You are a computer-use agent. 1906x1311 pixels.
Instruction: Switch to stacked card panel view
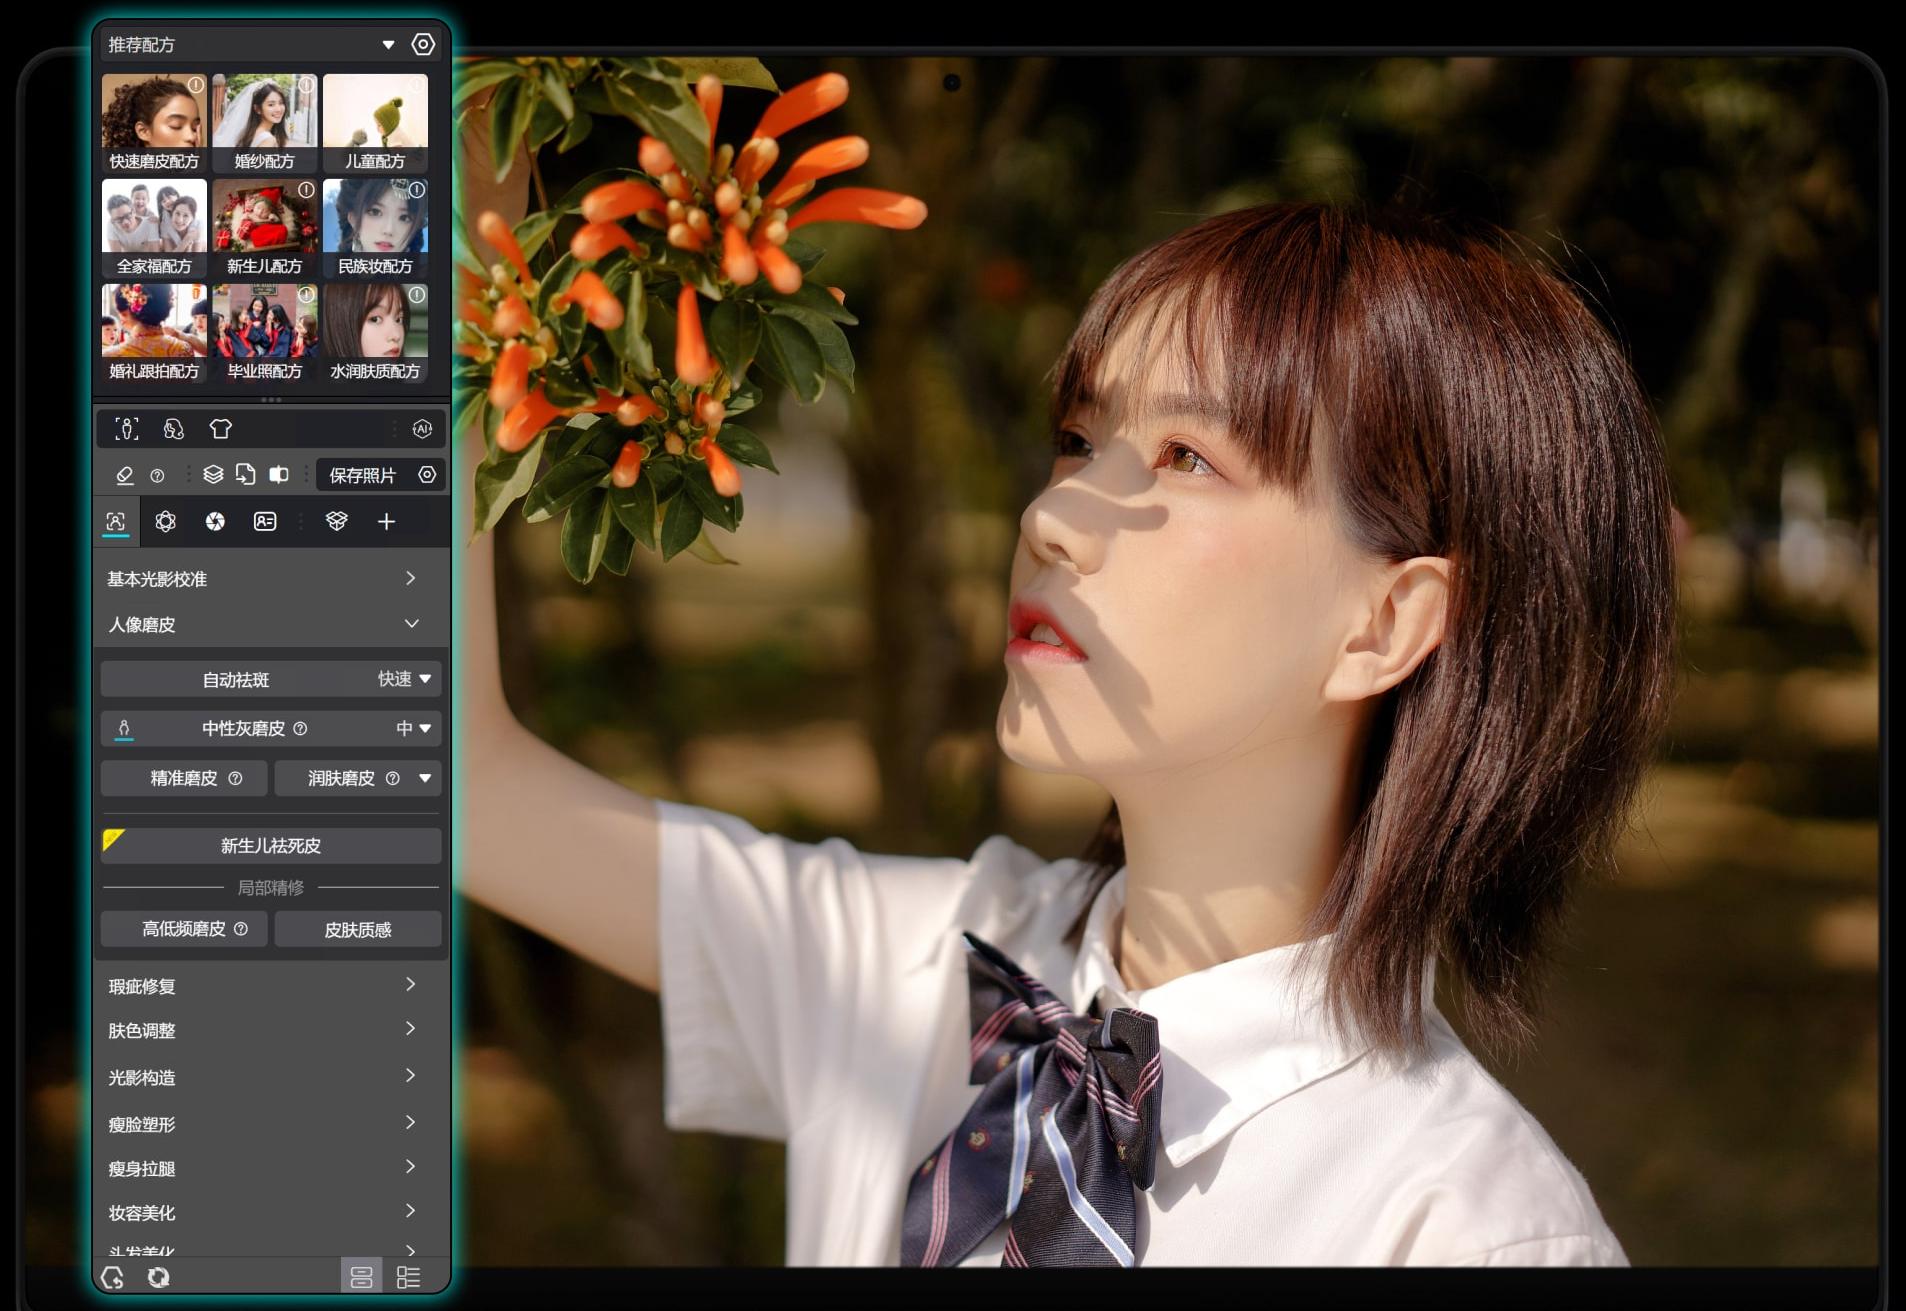coord(361,1277)
